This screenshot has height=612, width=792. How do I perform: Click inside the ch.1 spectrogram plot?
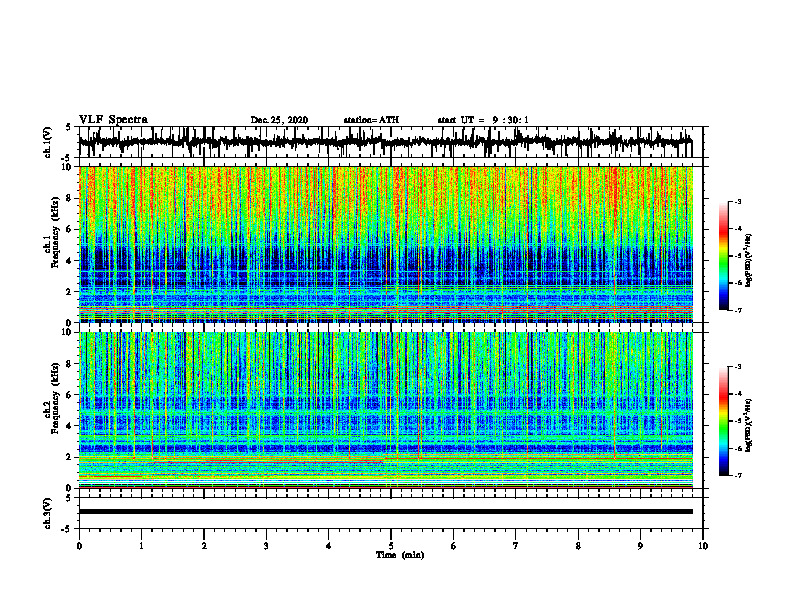click(386, 244)
